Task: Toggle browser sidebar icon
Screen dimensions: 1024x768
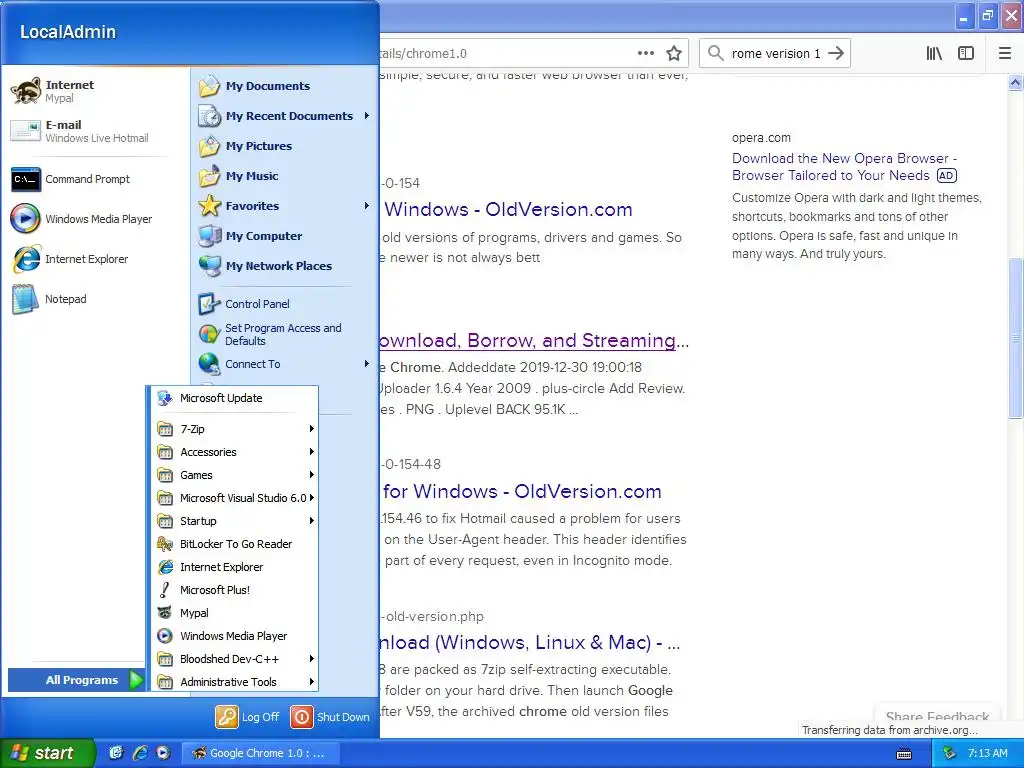Action: [x=966, y=54]
